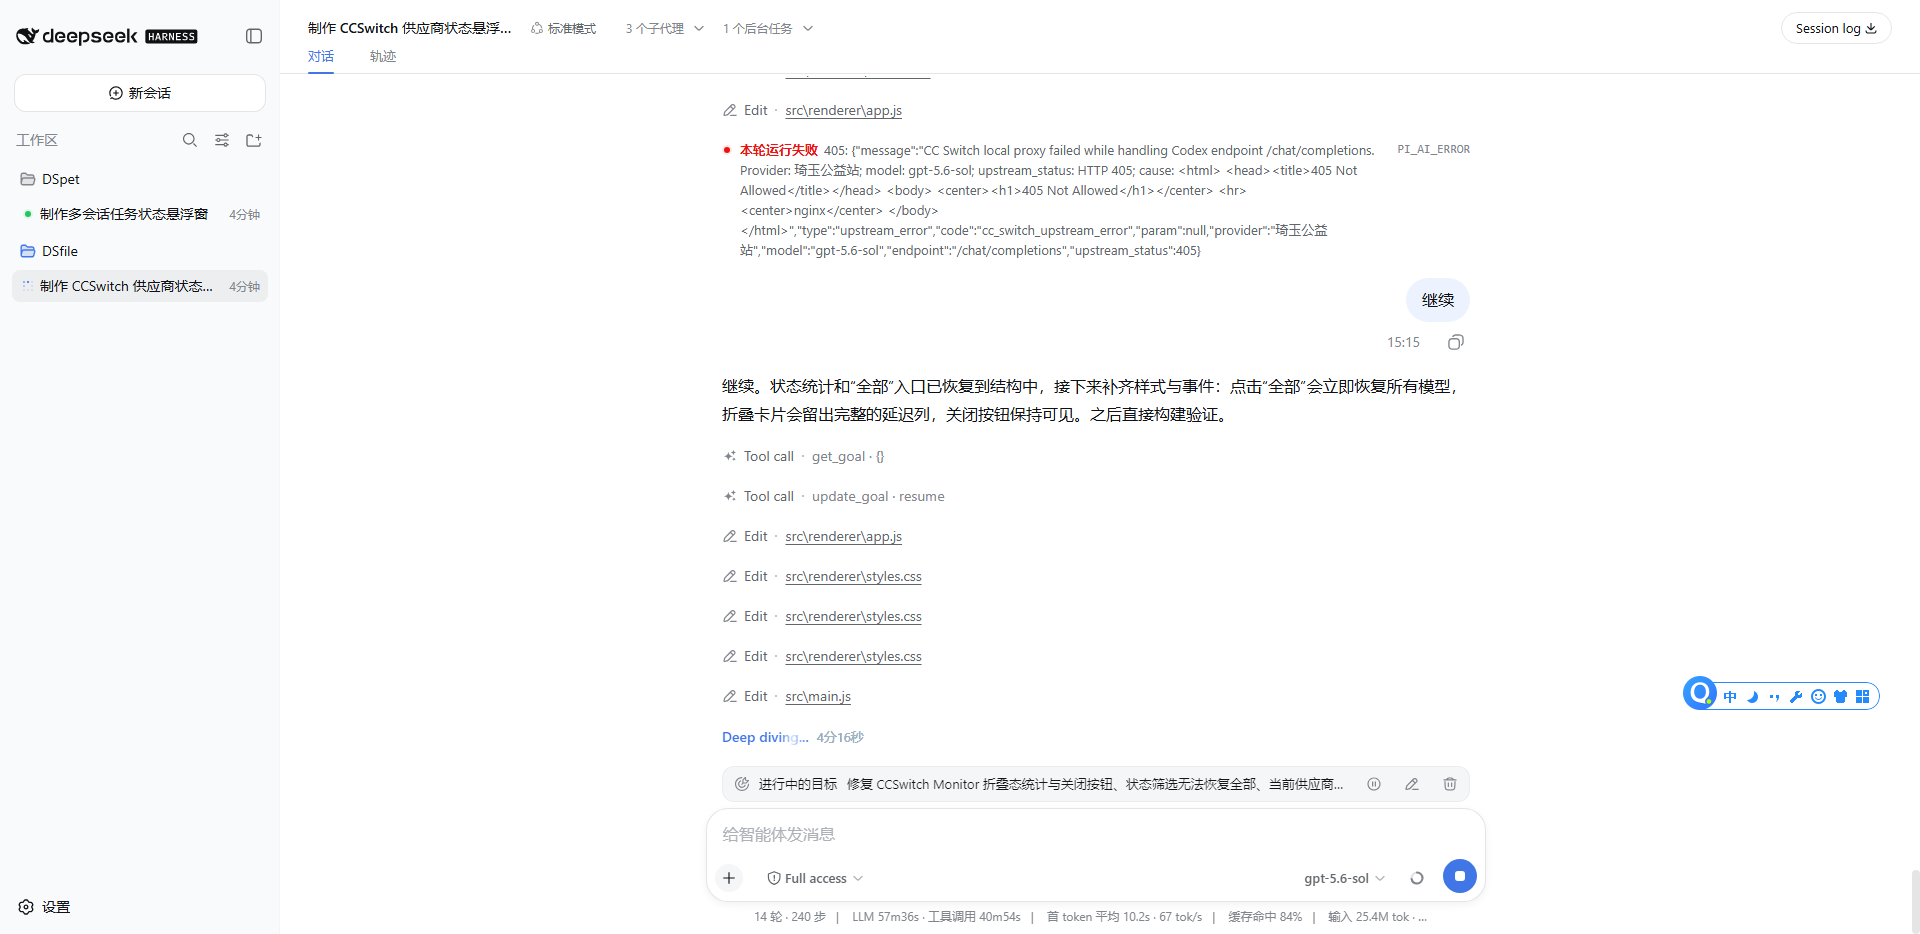The image size is (1920, 934).
Task: Add a new workspace folder
Action: point(254,140)
